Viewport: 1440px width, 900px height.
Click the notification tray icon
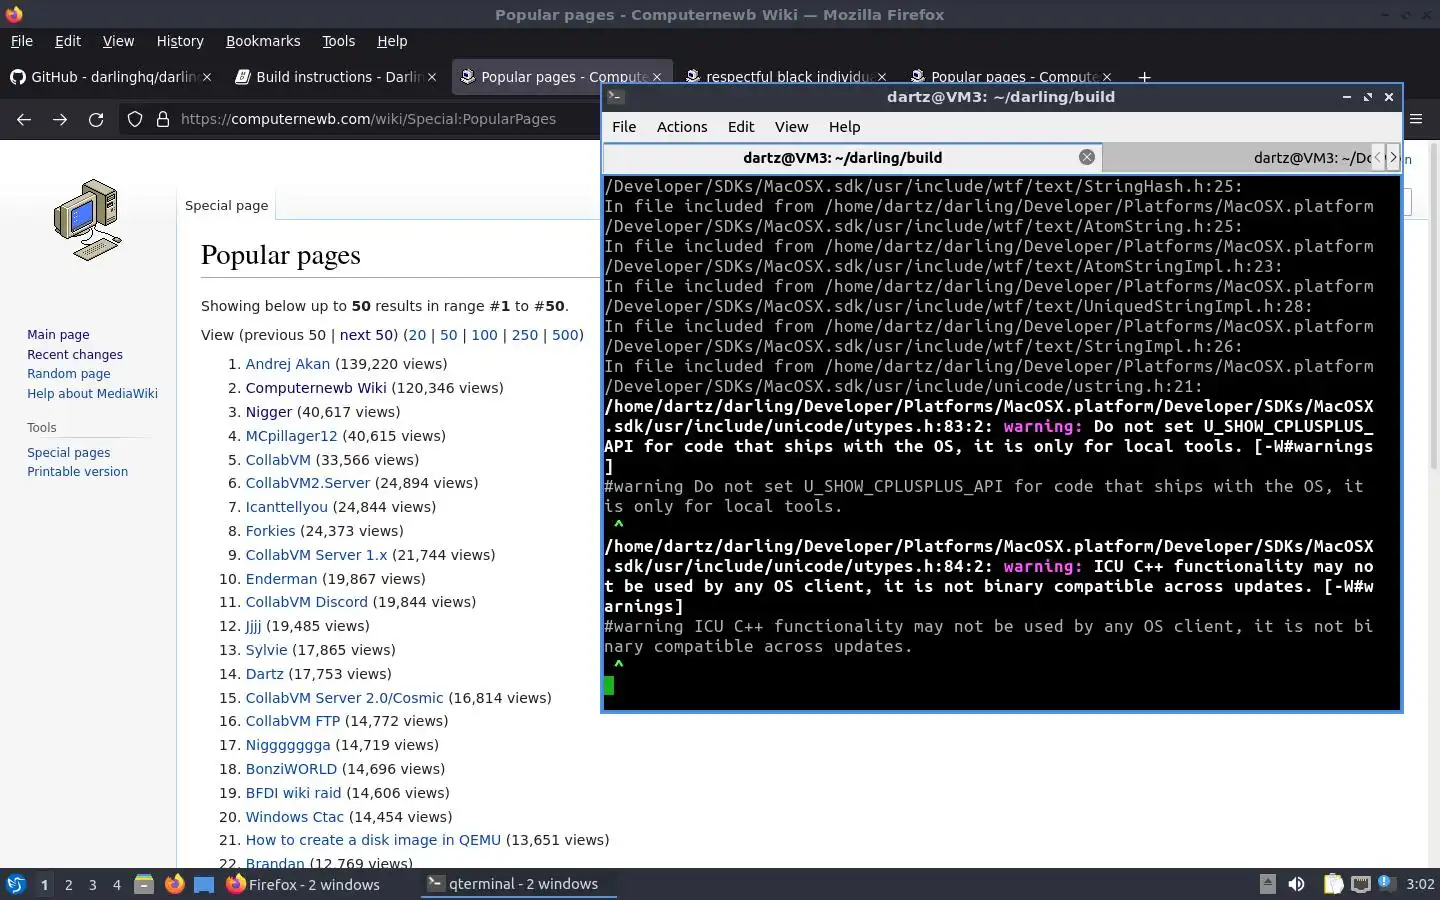pyautogui.click(x=1386, y=884)
